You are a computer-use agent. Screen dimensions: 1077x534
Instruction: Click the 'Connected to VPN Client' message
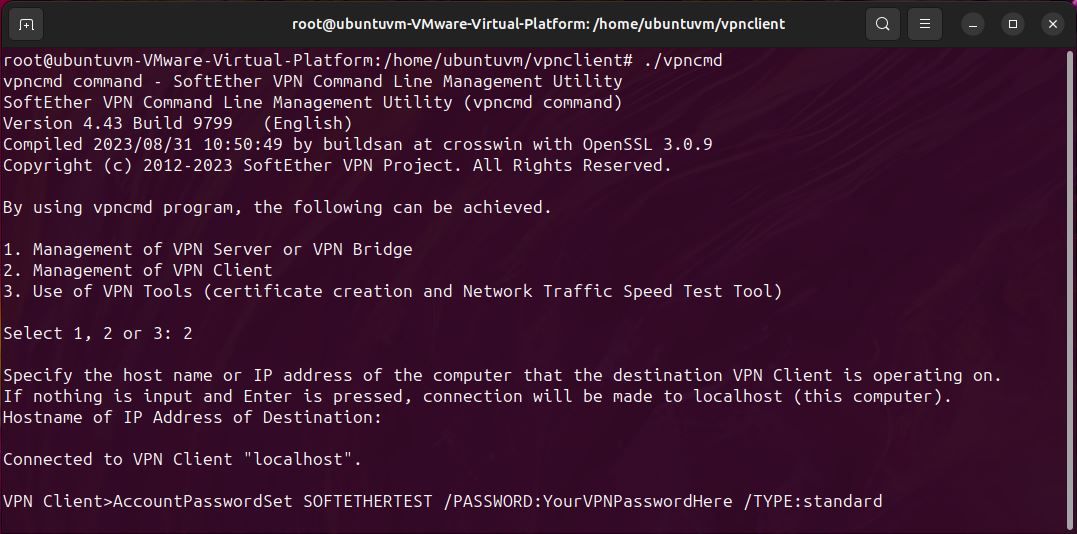click(182, 459)
